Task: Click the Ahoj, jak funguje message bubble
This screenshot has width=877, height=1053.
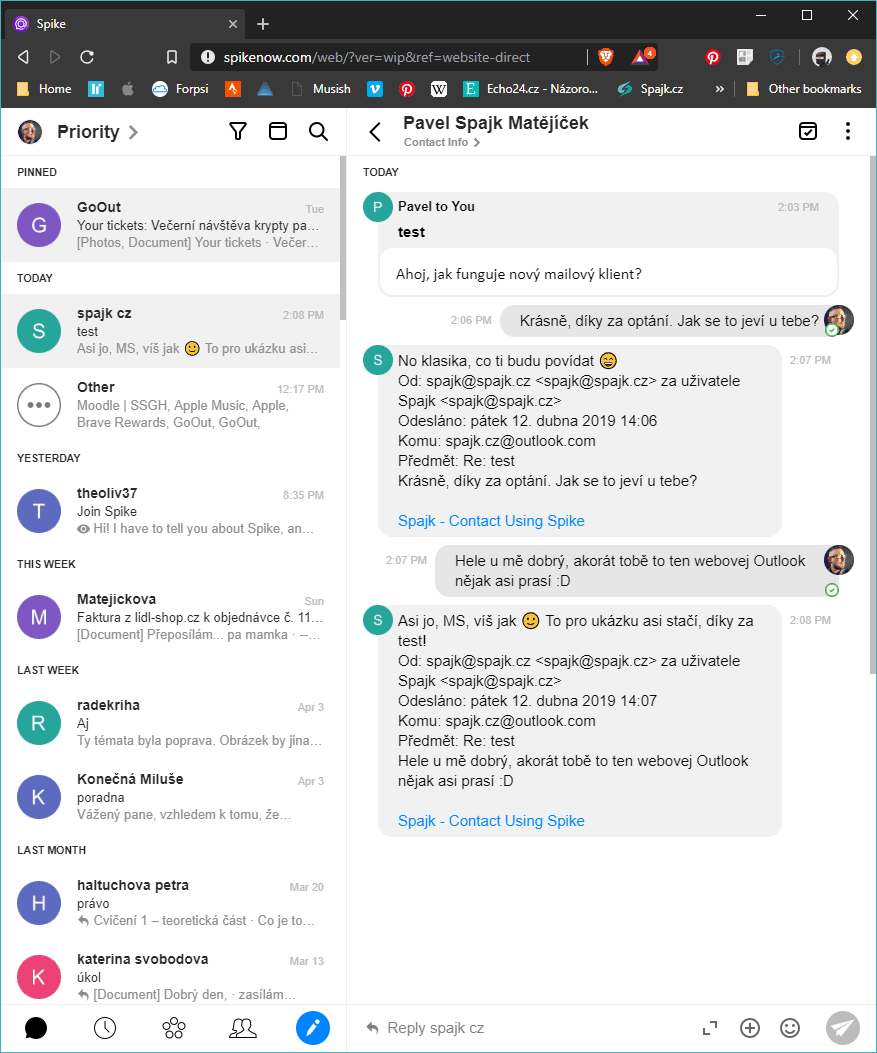Action: tap(608, 273)
